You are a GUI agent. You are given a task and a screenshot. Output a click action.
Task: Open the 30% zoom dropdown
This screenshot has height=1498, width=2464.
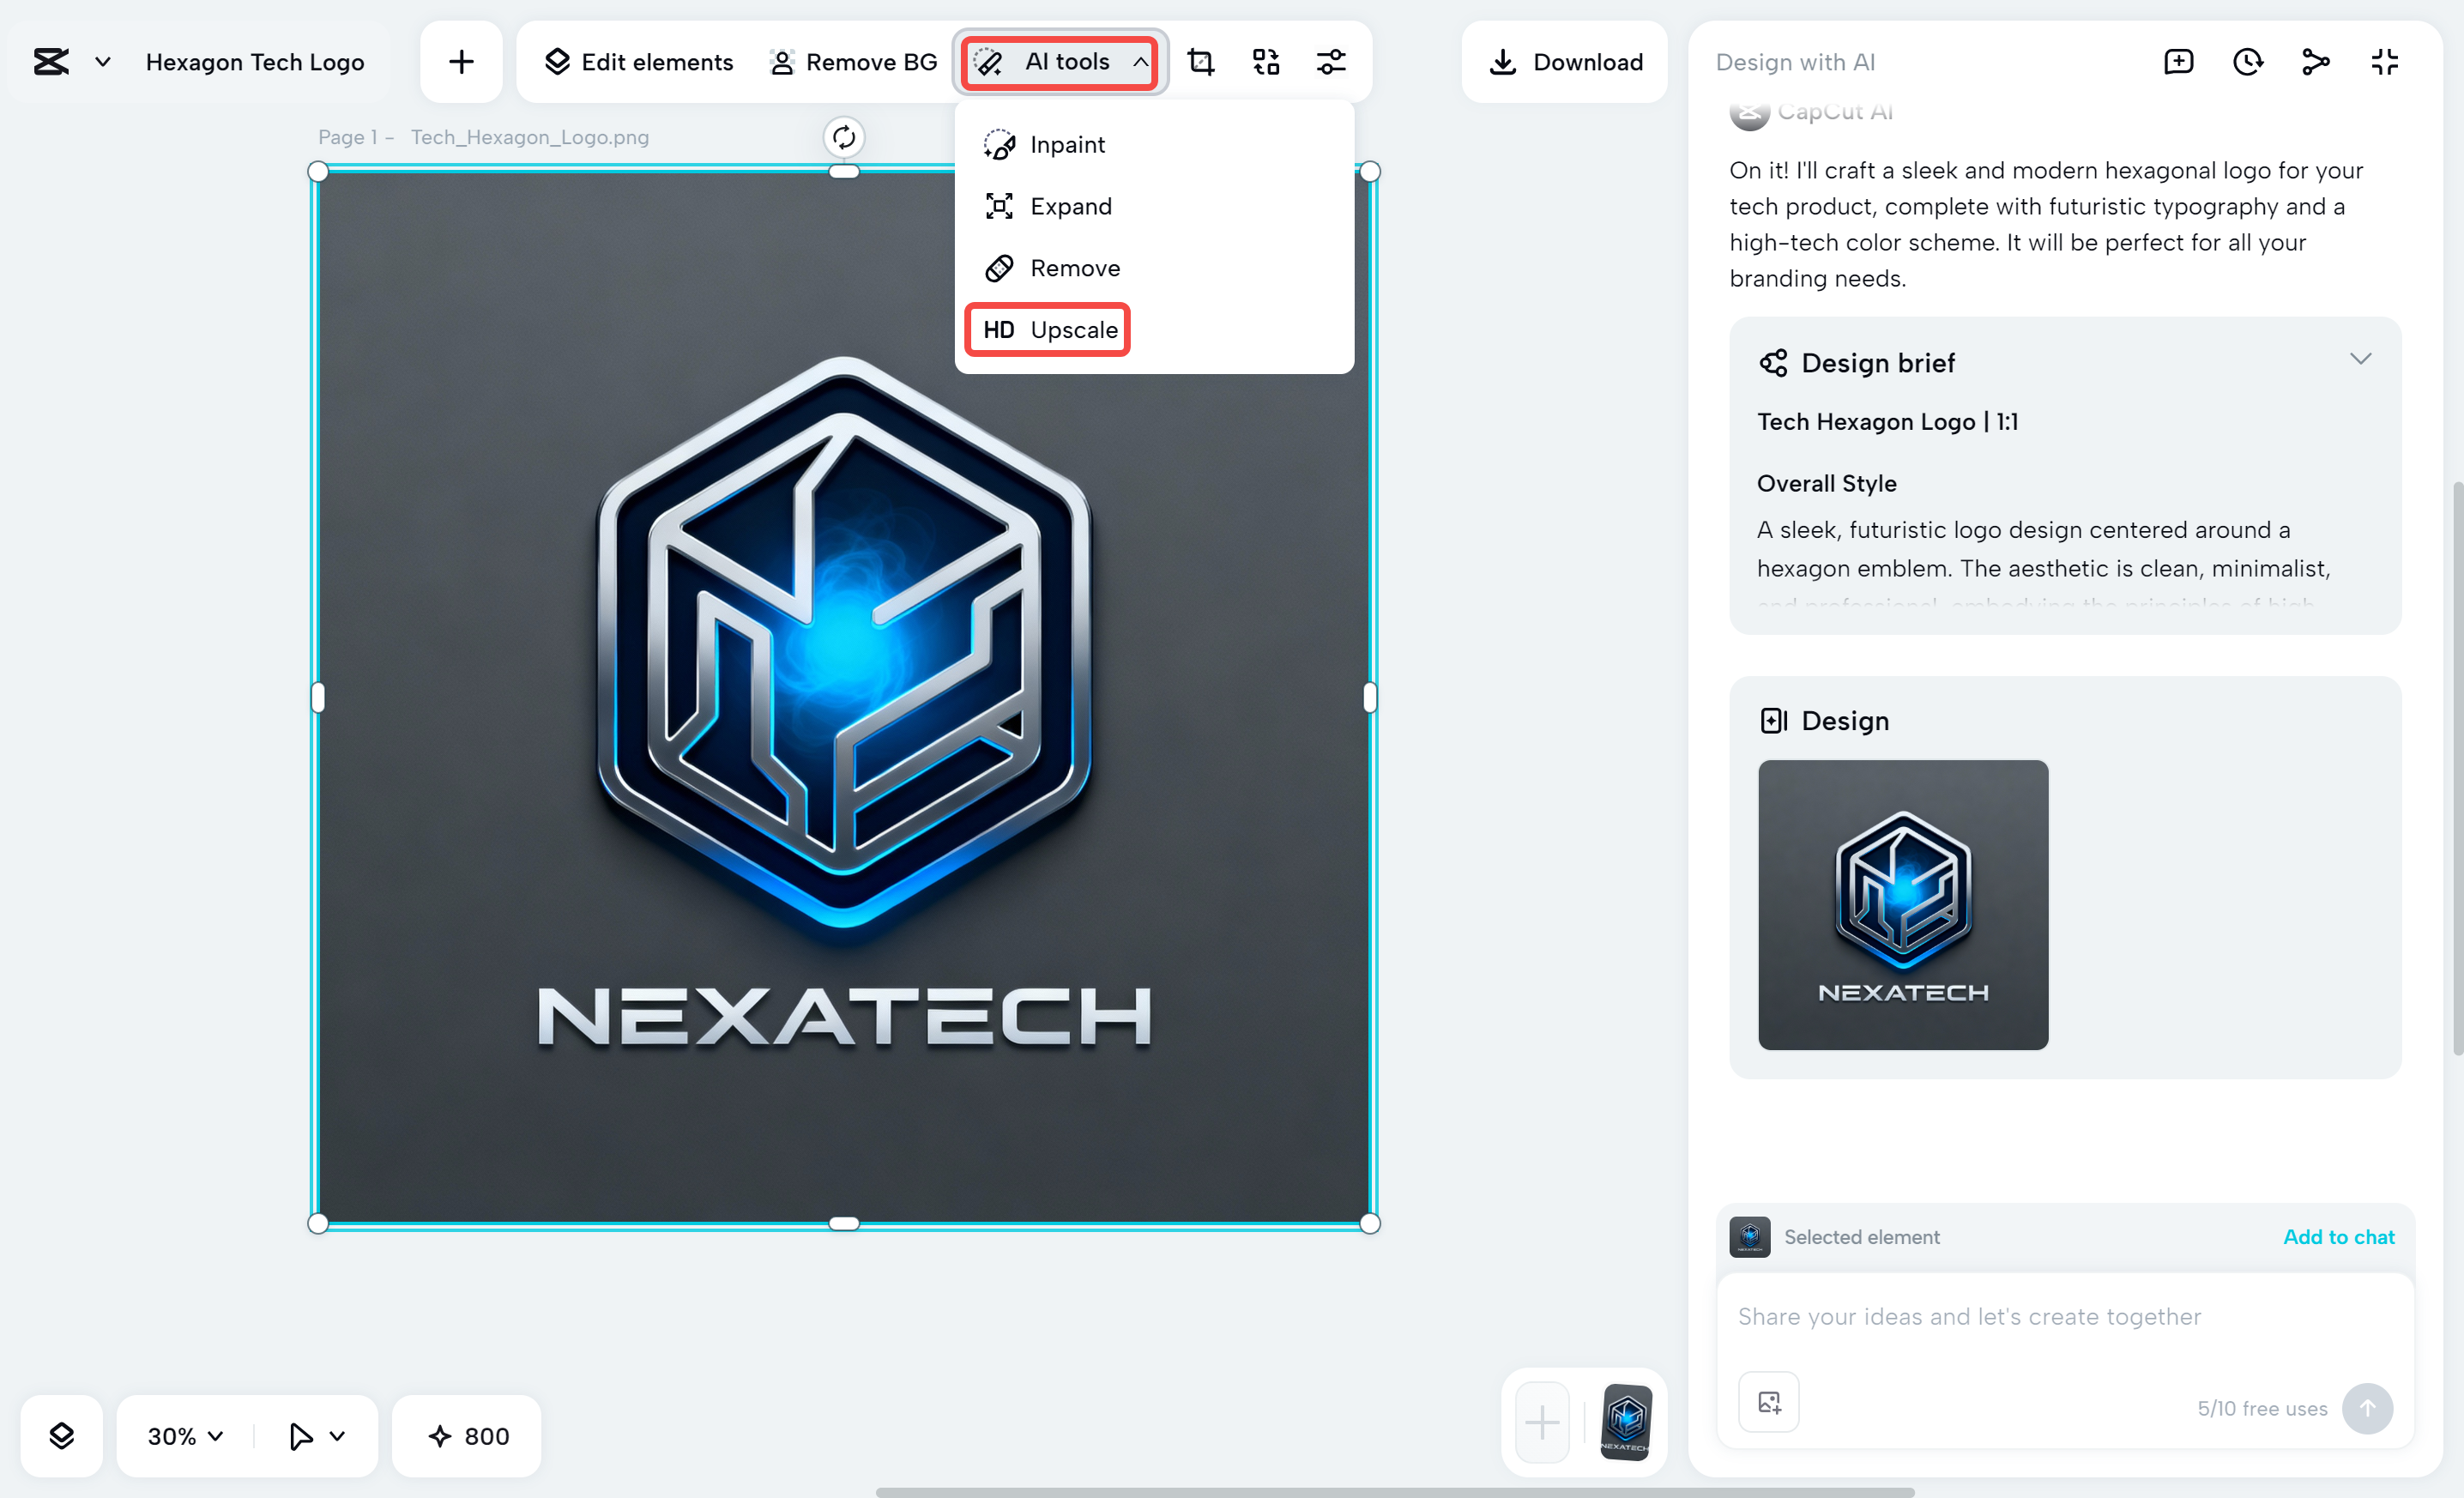tap(185, 1436)
